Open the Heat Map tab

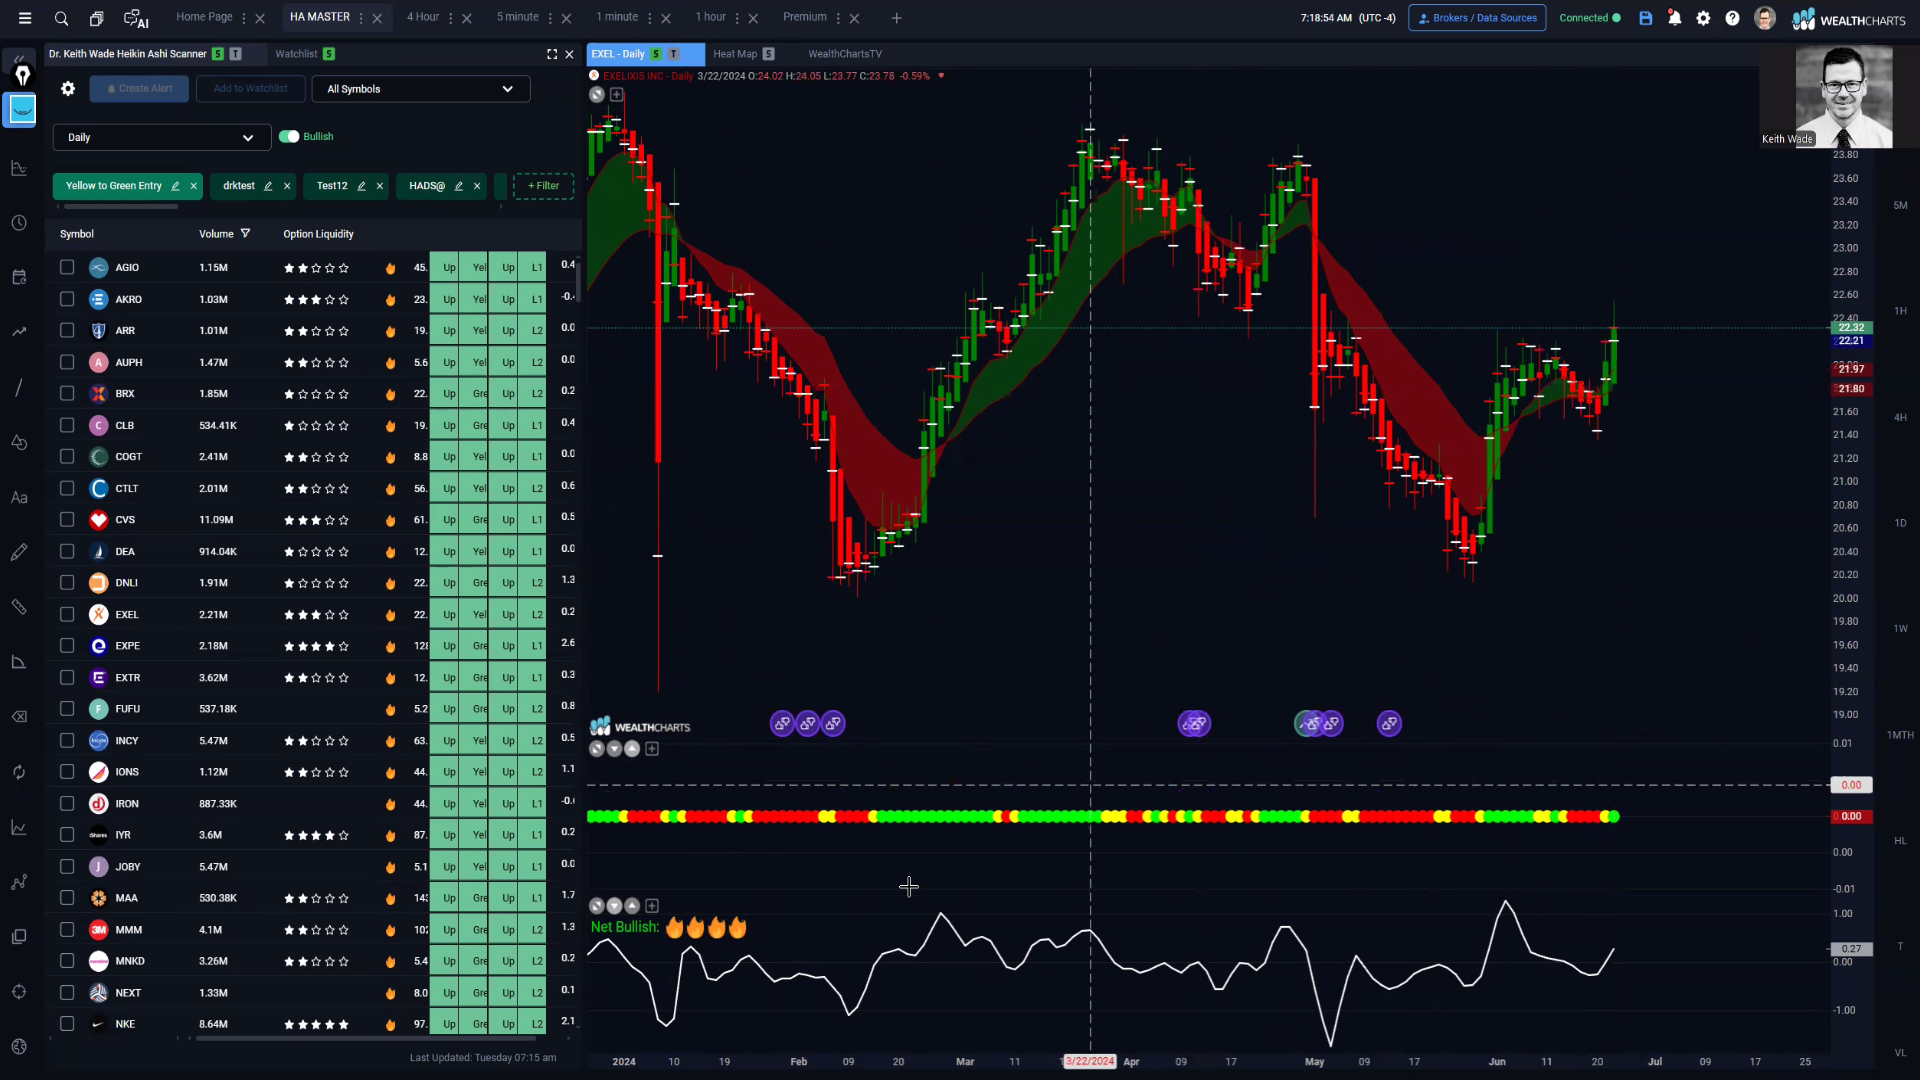735,54
